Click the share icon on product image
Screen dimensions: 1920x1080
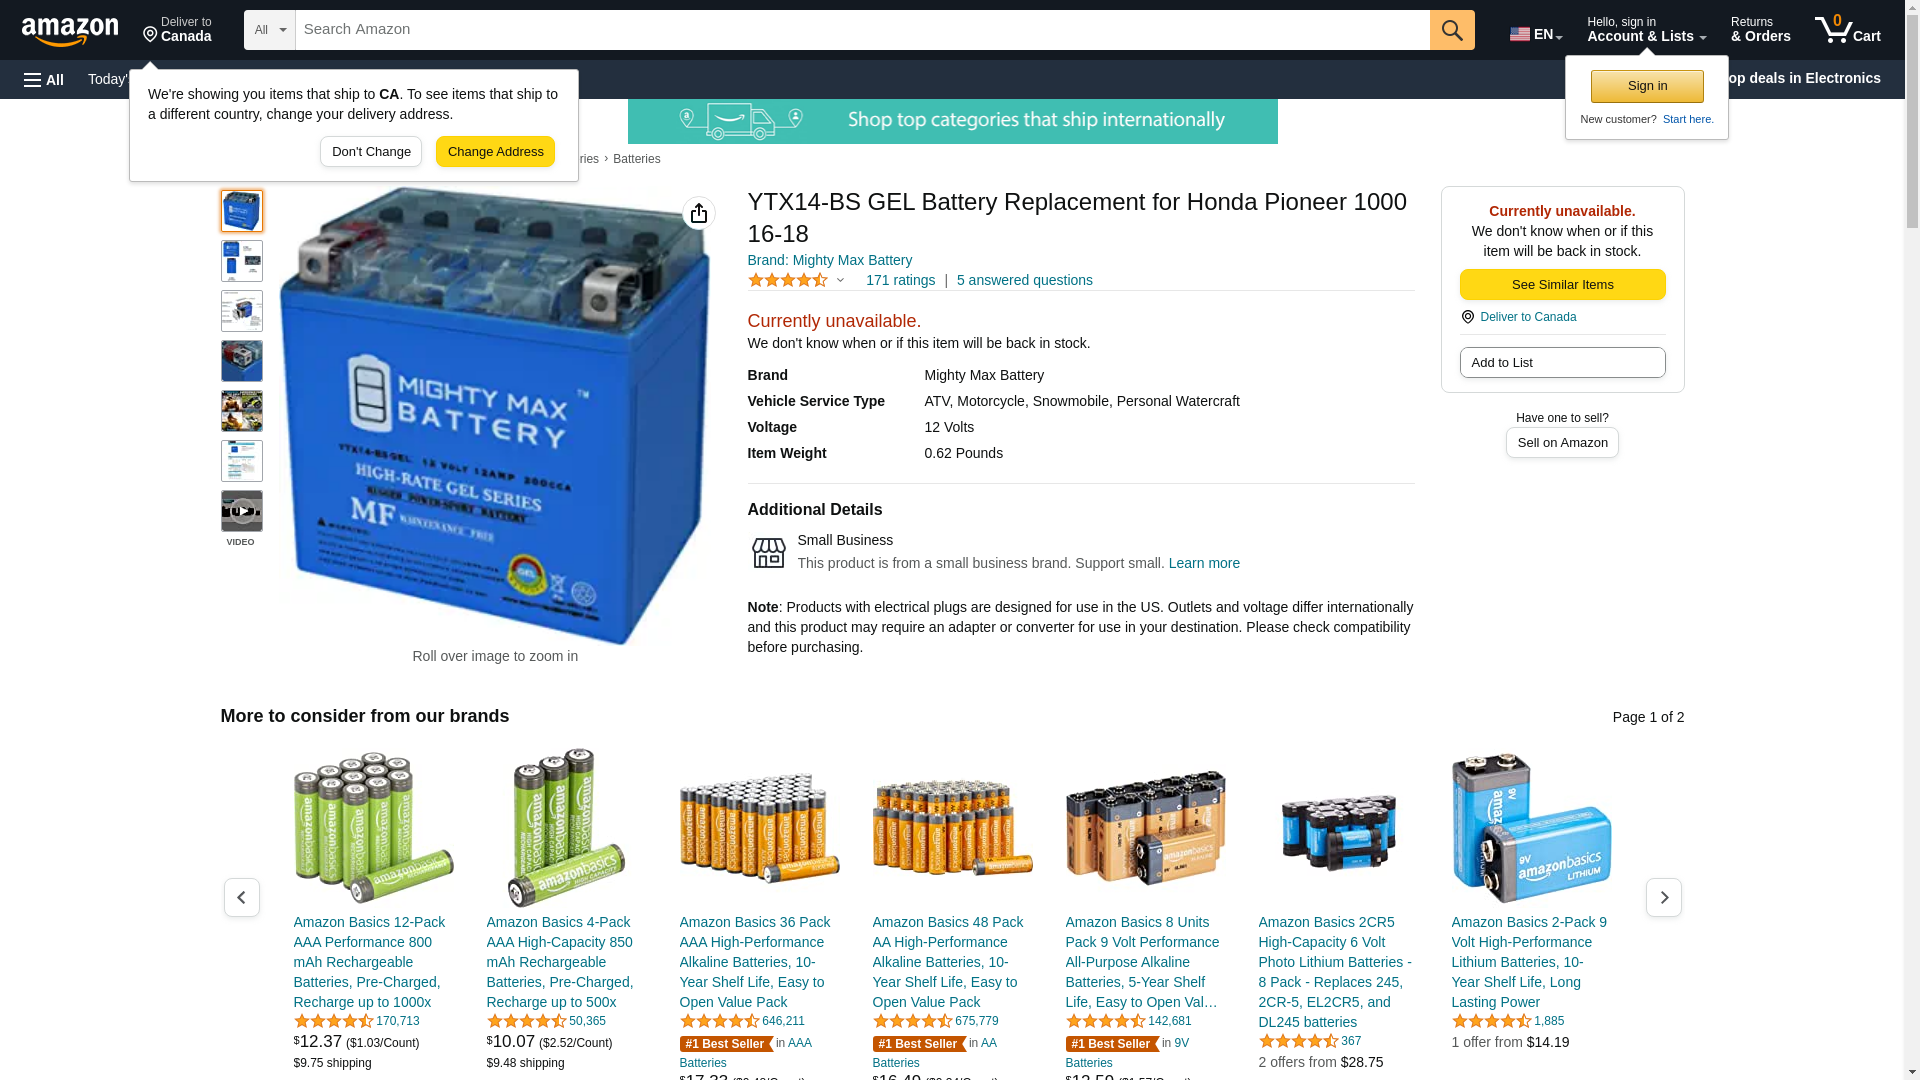pyautogui.click(x=699, y=213)
